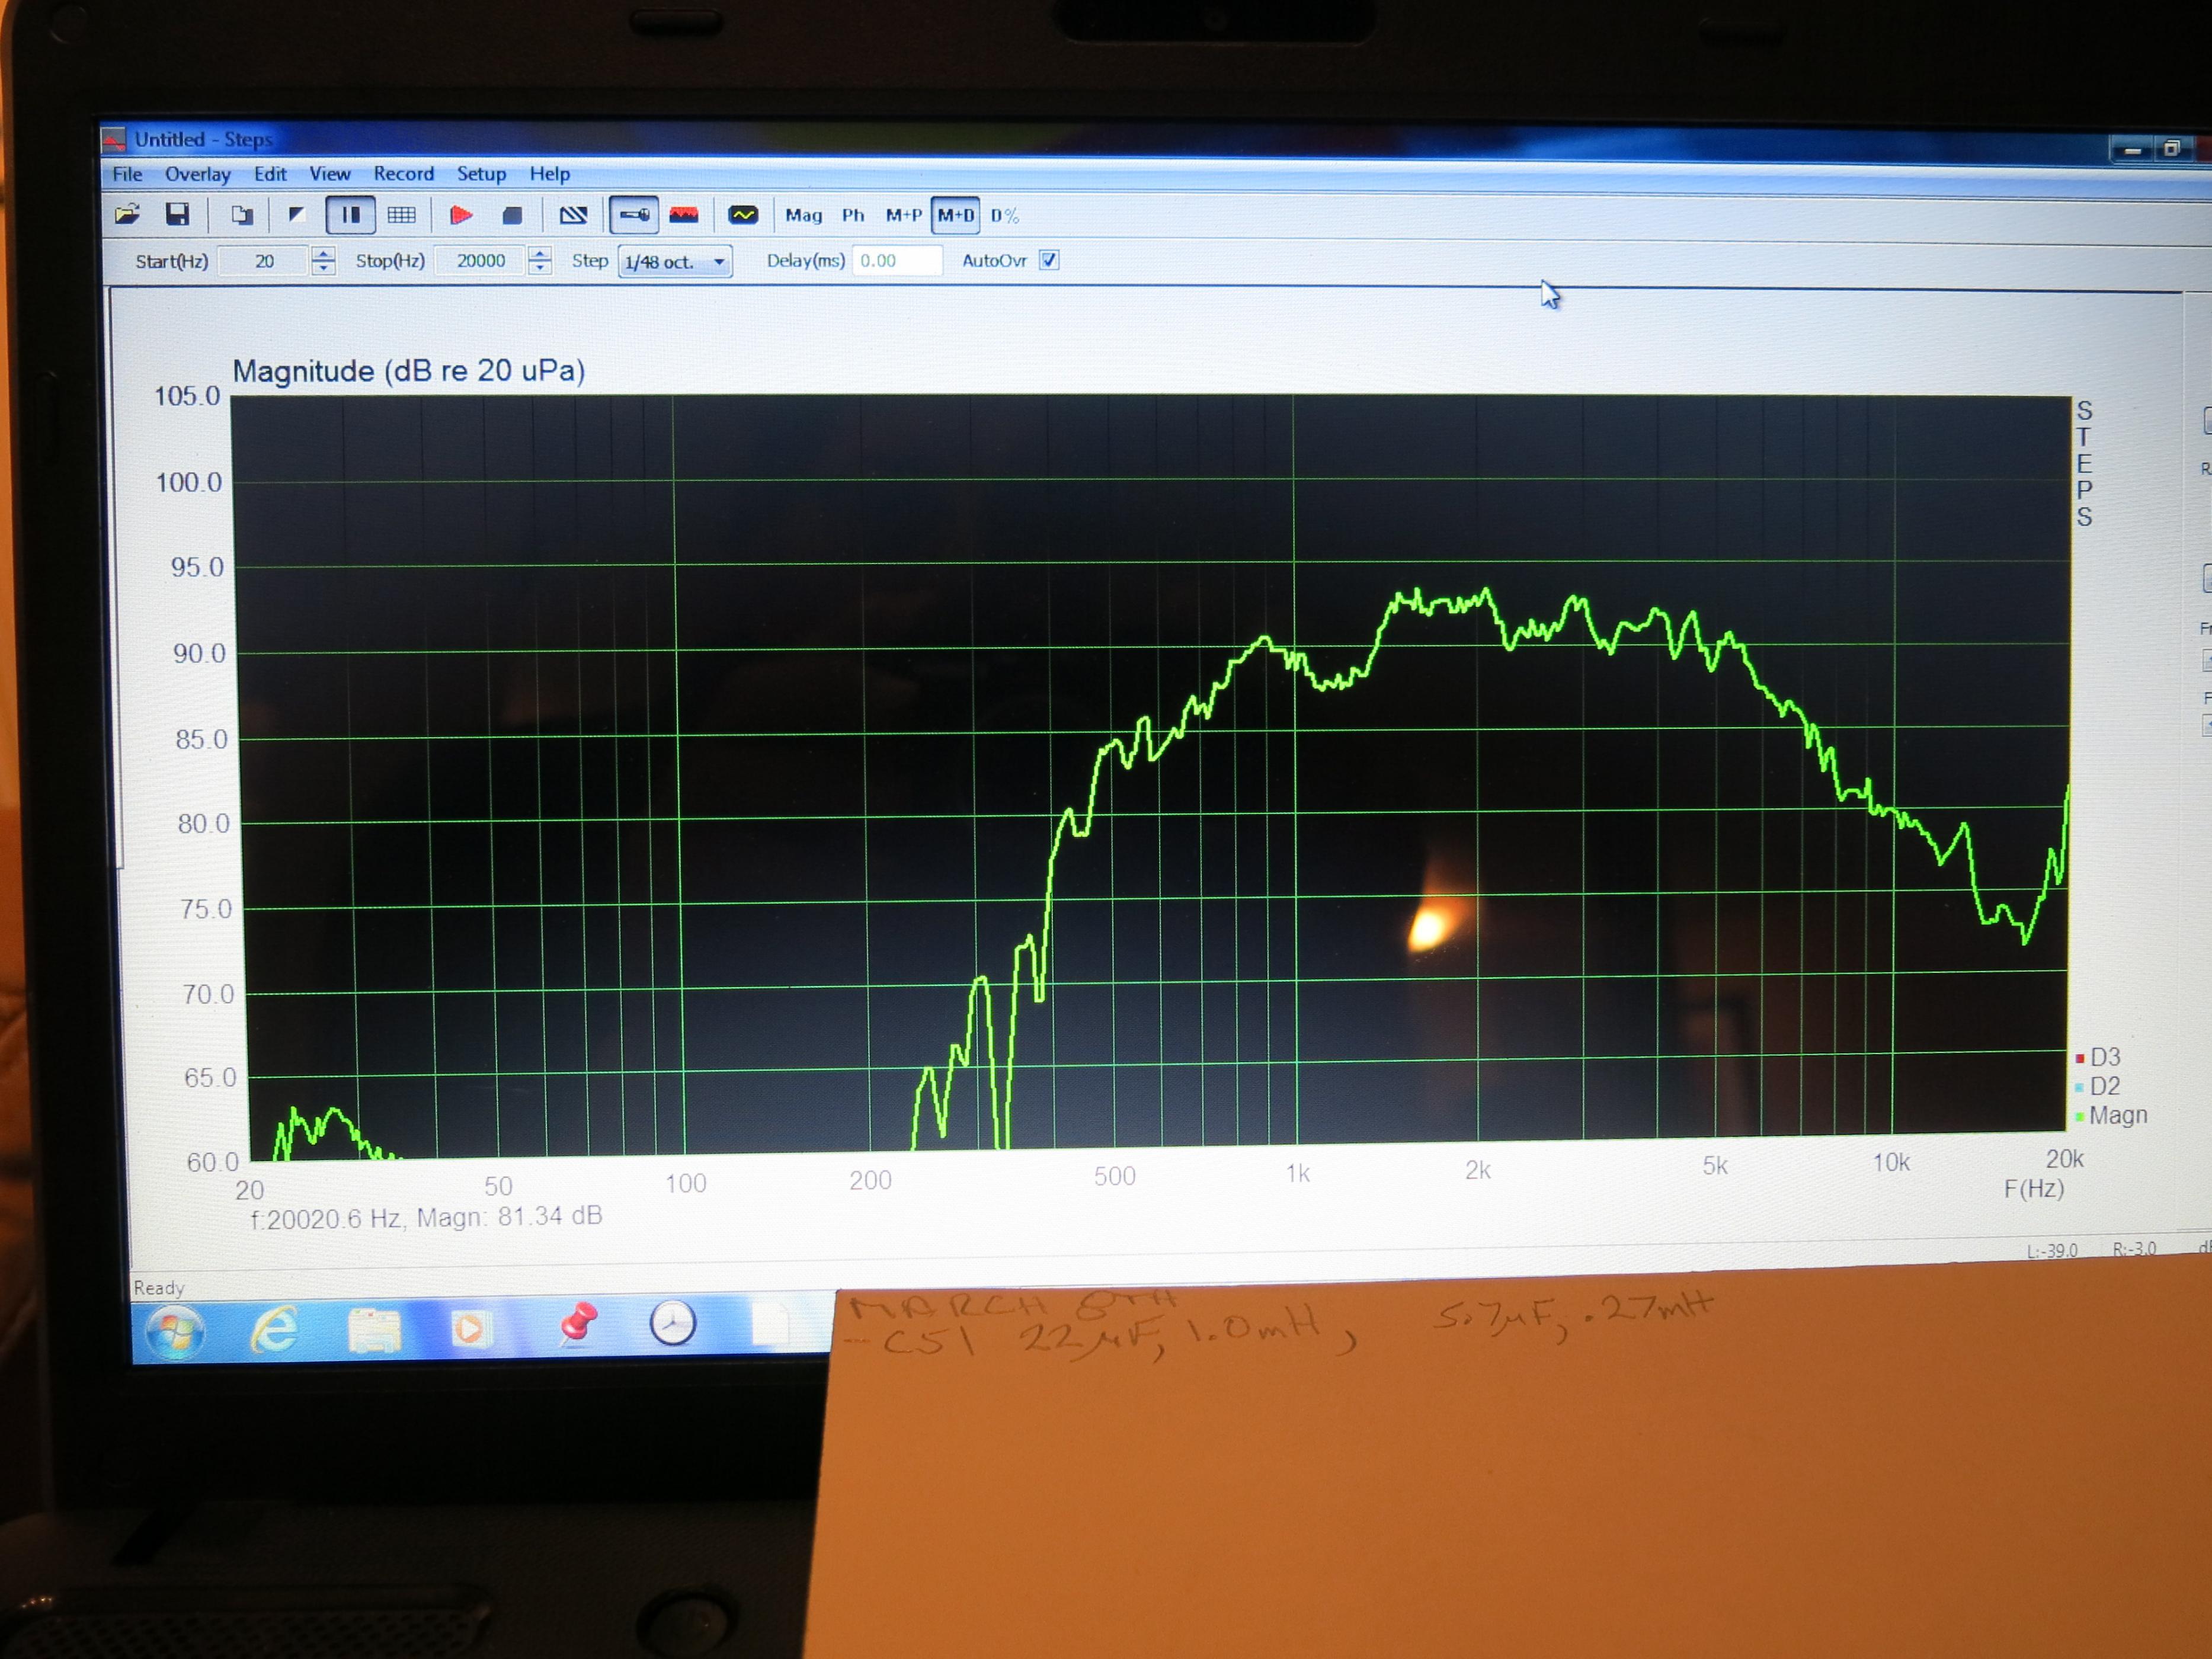Screen dimensions: 2212x1659
Task: Open the Help menu
Action: point(549,174)
